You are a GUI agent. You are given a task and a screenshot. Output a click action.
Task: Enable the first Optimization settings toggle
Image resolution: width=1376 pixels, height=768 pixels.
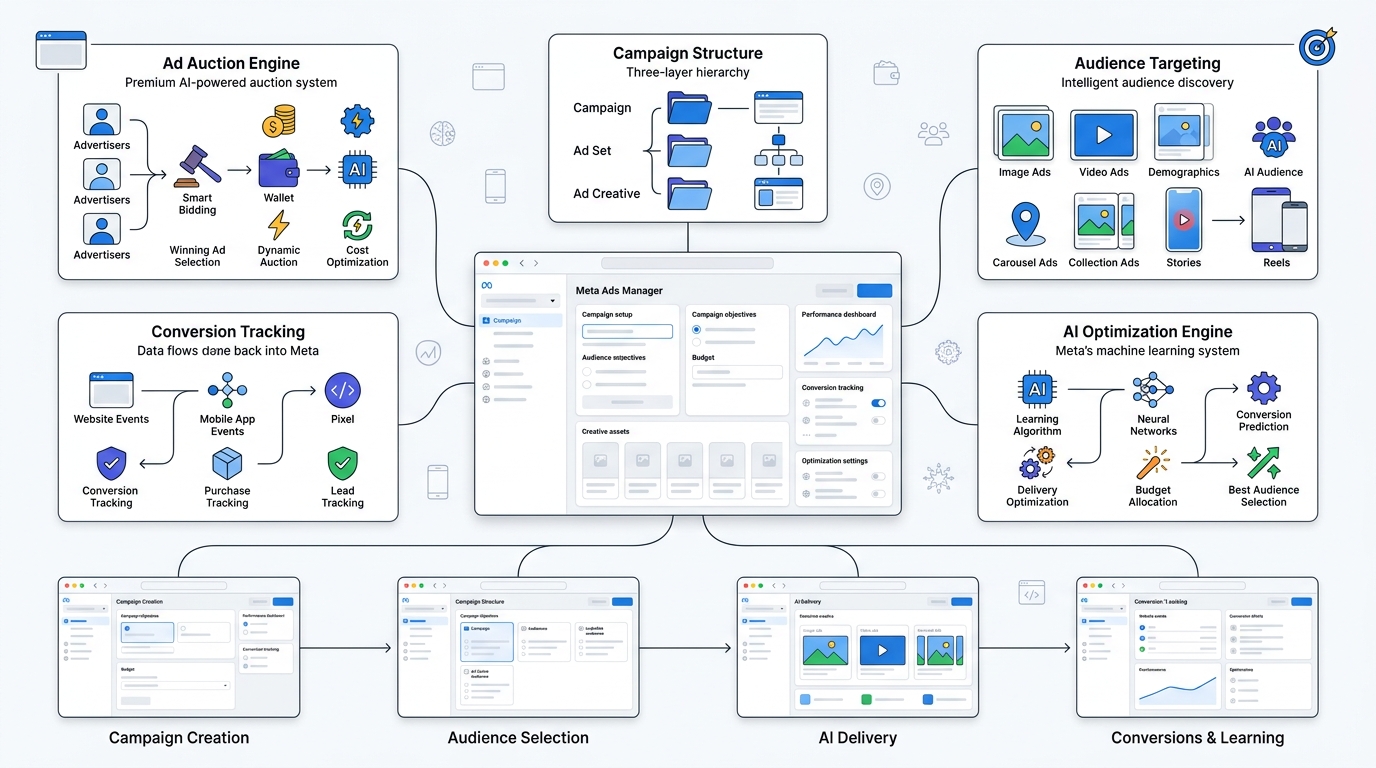[x=878, y=477]
